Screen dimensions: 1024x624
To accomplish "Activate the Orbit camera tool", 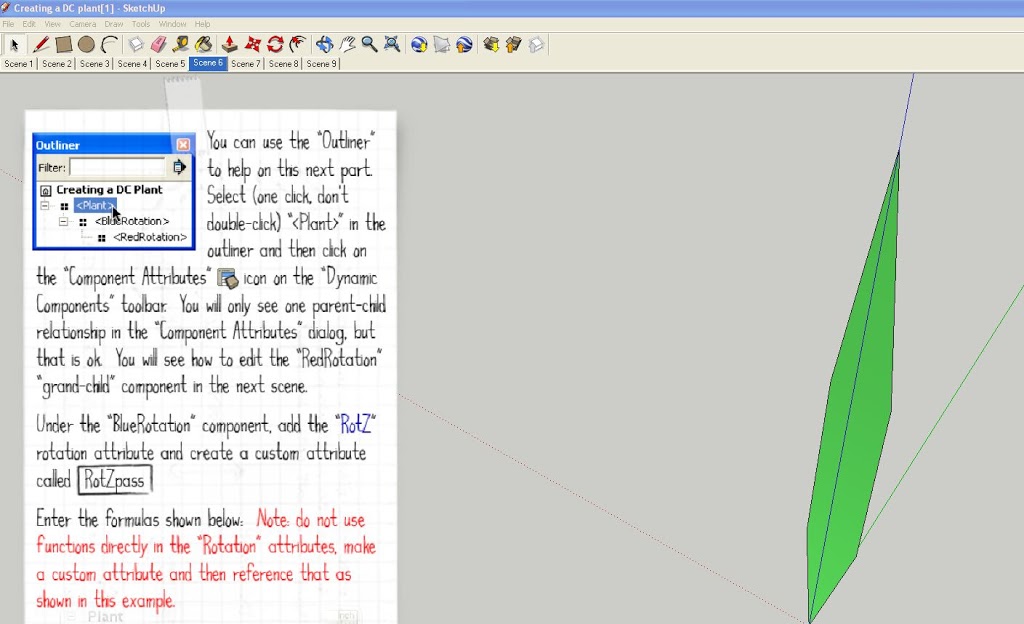I will [325, 44].
